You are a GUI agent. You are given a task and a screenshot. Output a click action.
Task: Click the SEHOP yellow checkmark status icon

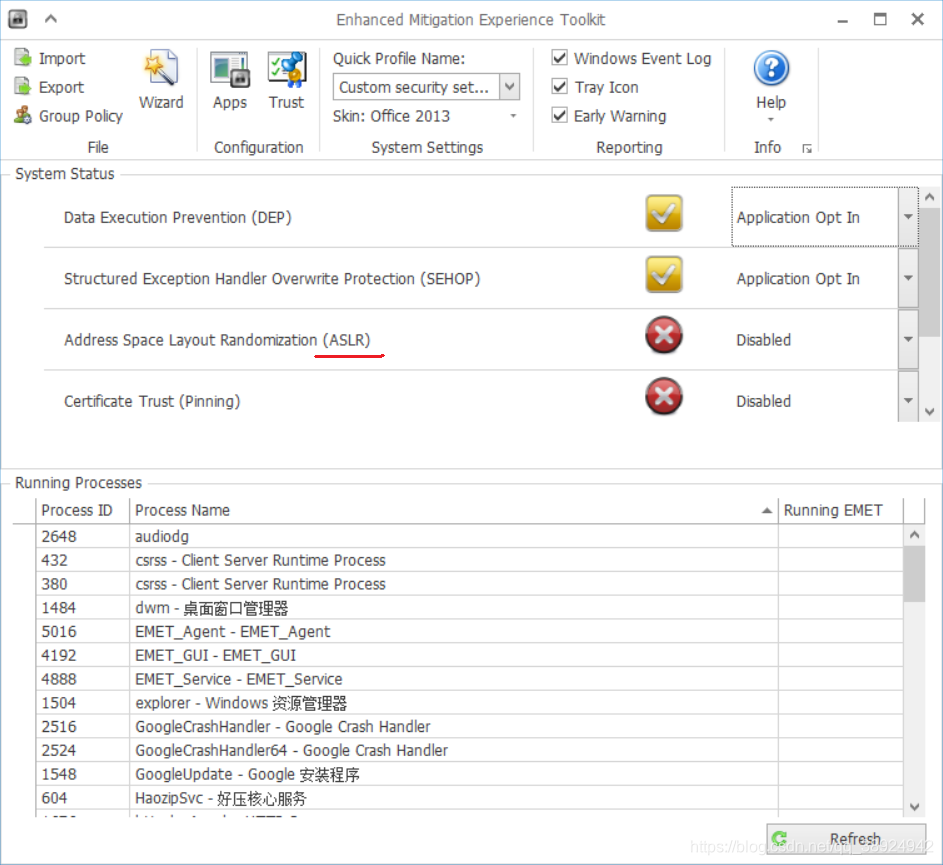[x=663, y=274]
